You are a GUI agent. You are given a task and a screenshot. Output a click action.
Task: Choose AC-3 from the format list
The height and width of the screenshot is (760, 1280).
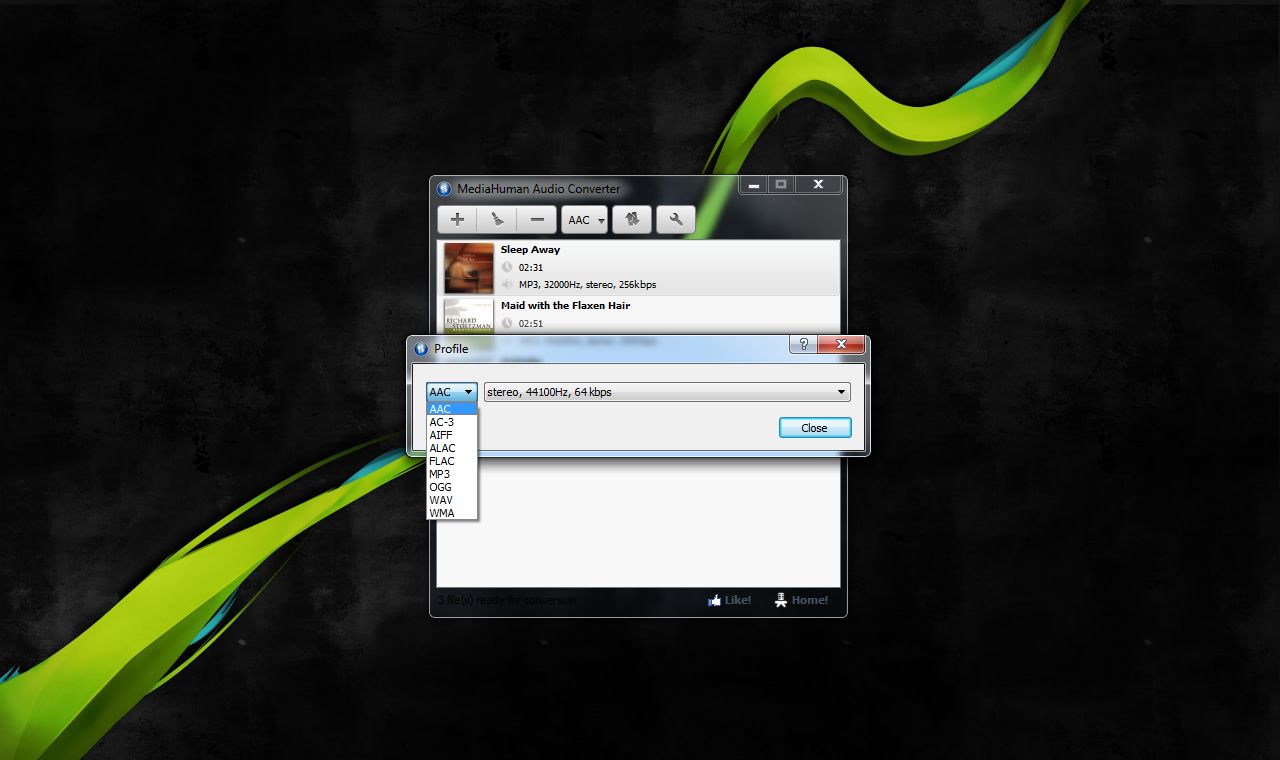(x=452, y=422)
